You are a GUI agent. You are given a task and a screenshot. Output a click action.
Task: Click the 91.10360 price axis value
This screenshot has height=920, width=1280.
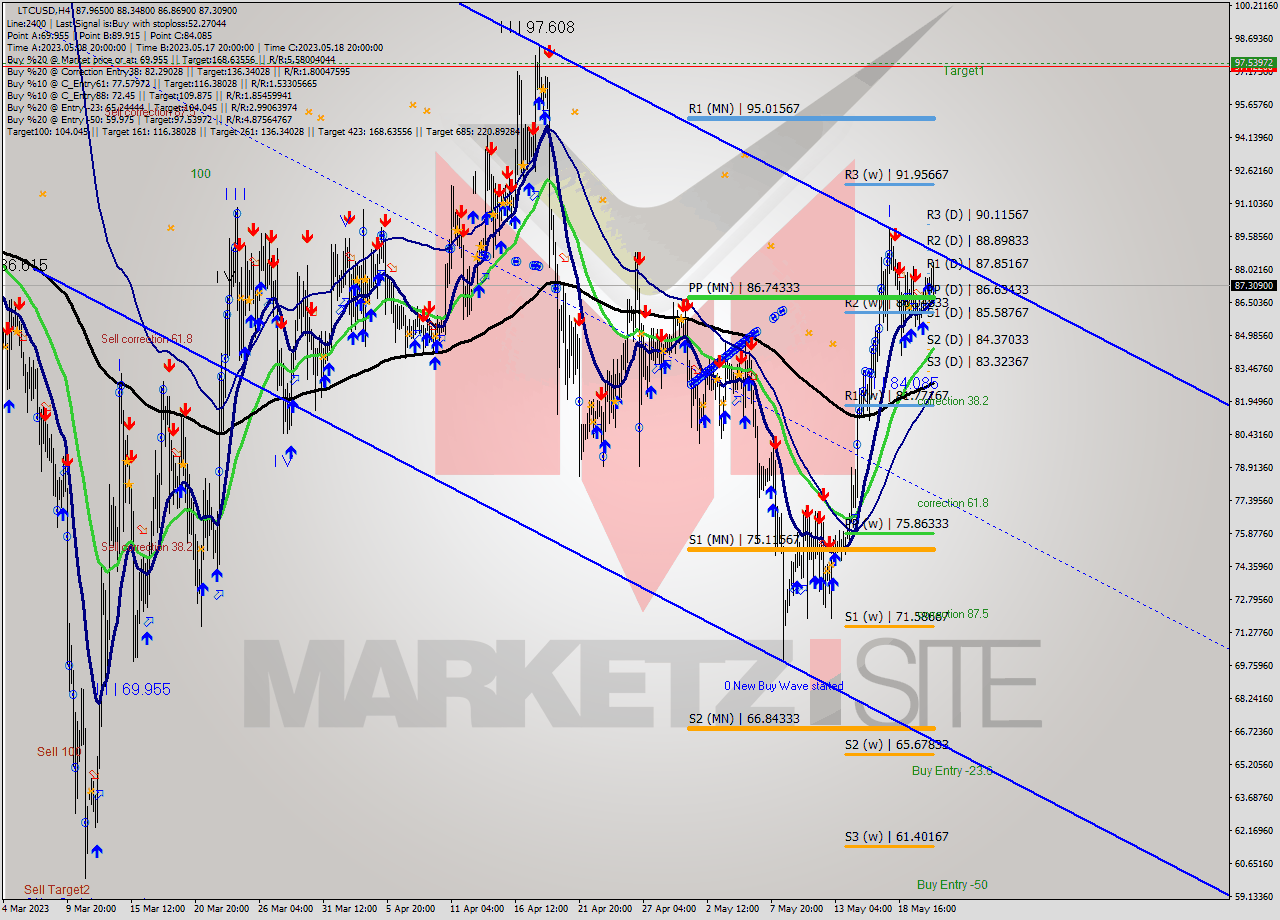[1253, 204]
